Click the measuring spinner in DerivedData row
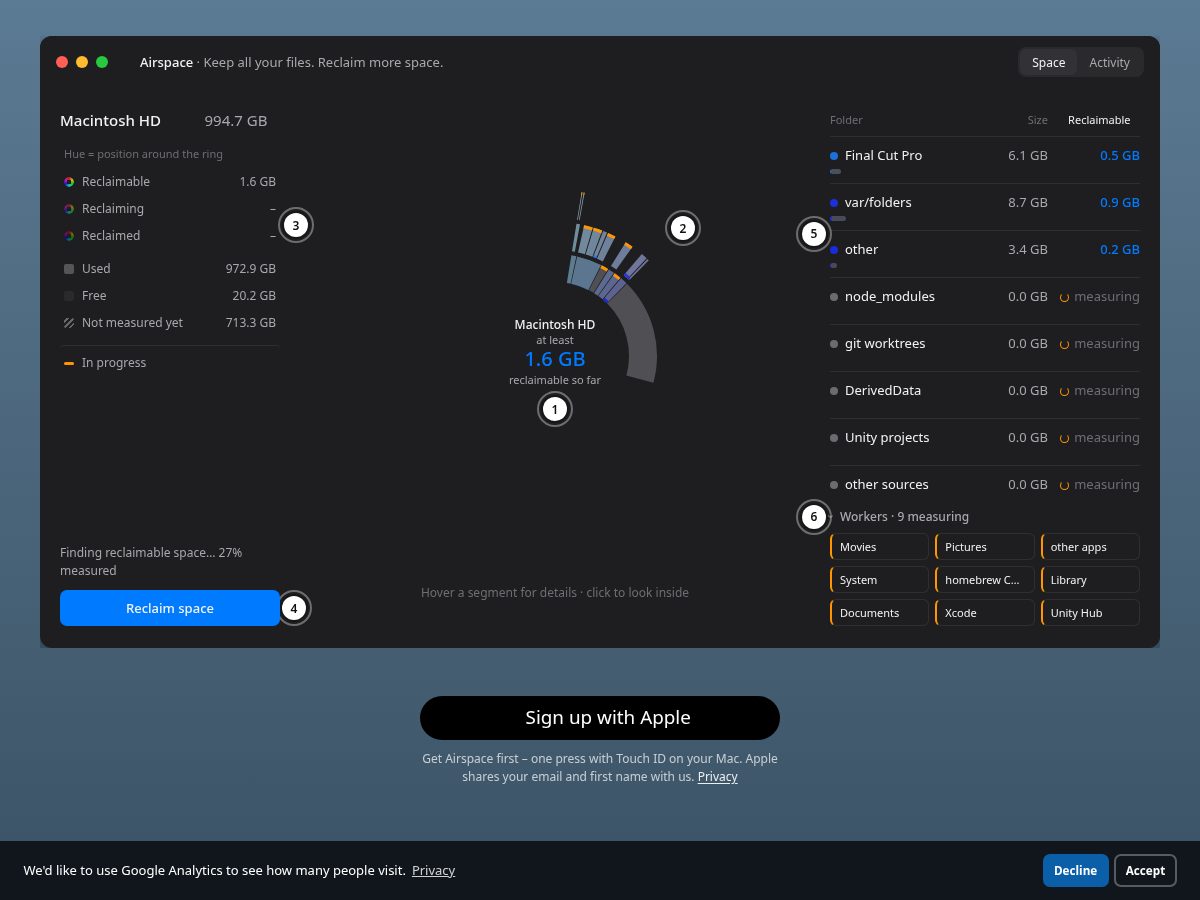Image resolution: width=1200 pixels, height=900 pixels. (1065, 391)
